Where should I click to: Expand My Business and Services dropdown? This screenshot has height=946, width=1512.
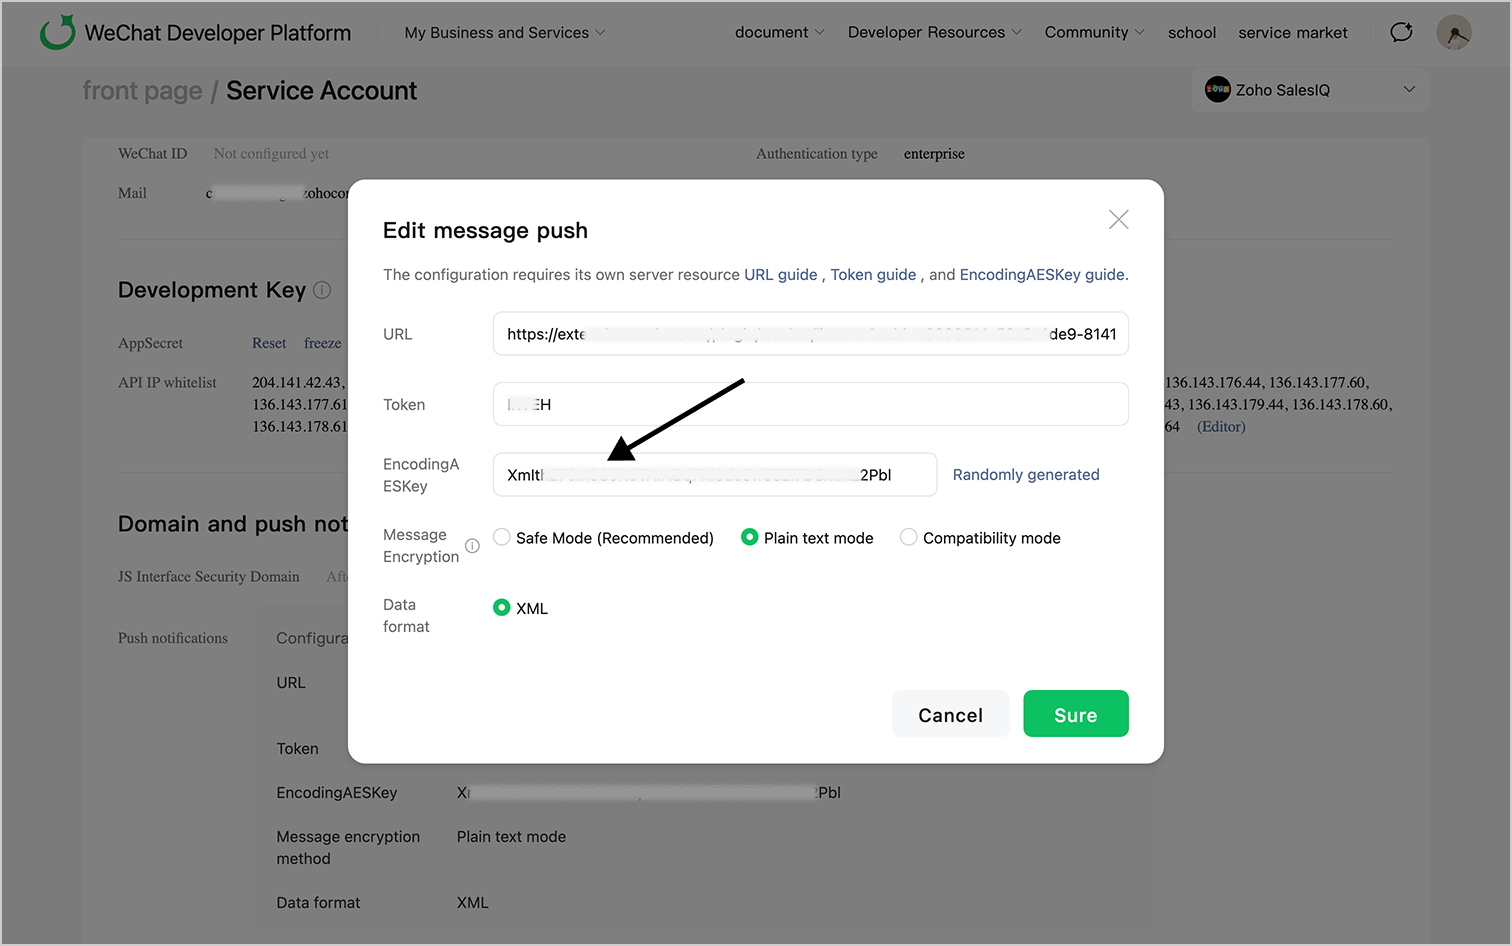[505, 33]
